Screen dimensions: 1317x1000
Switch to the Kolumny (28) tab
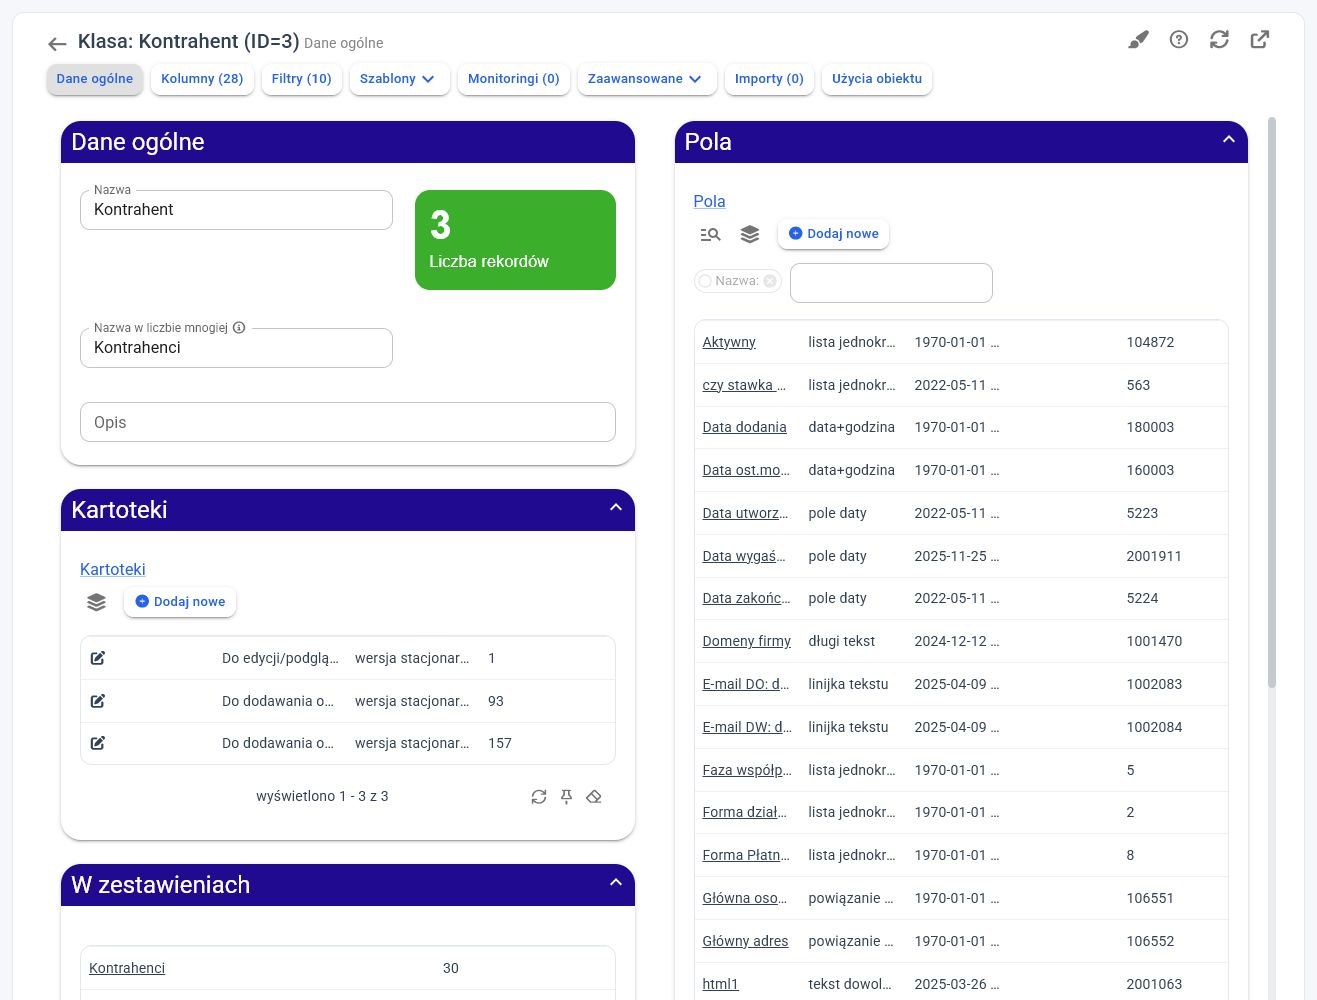click(202, 79)
